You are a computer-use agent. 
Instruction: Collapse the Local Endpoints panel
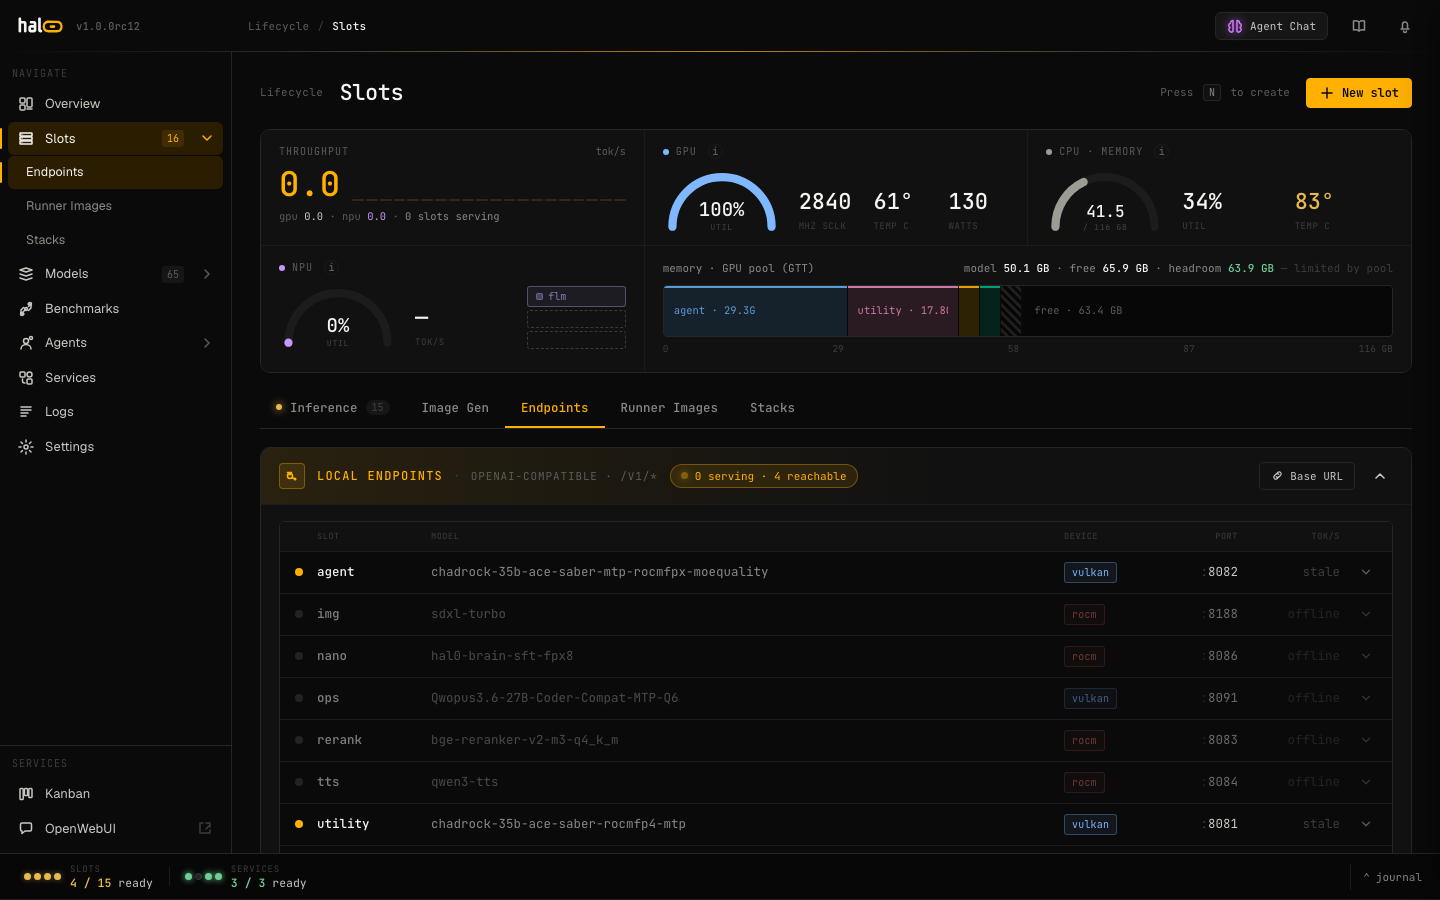(x=1380, y=476)
